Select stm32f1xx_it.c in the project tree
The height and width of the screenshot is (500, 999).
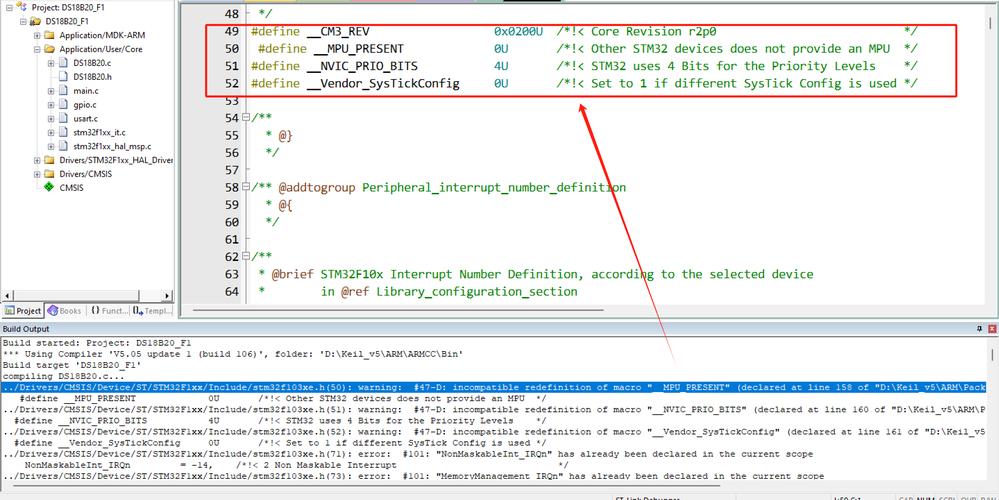click(99, 132)
